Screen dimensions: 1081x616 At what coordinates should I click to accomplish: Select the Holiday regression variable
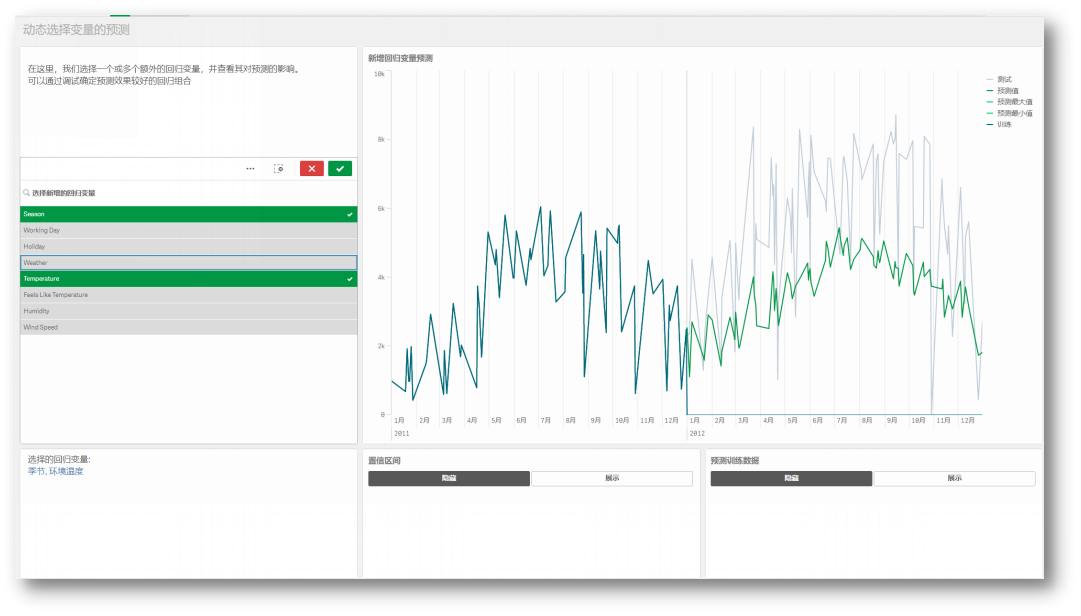(x=189, y=247)
